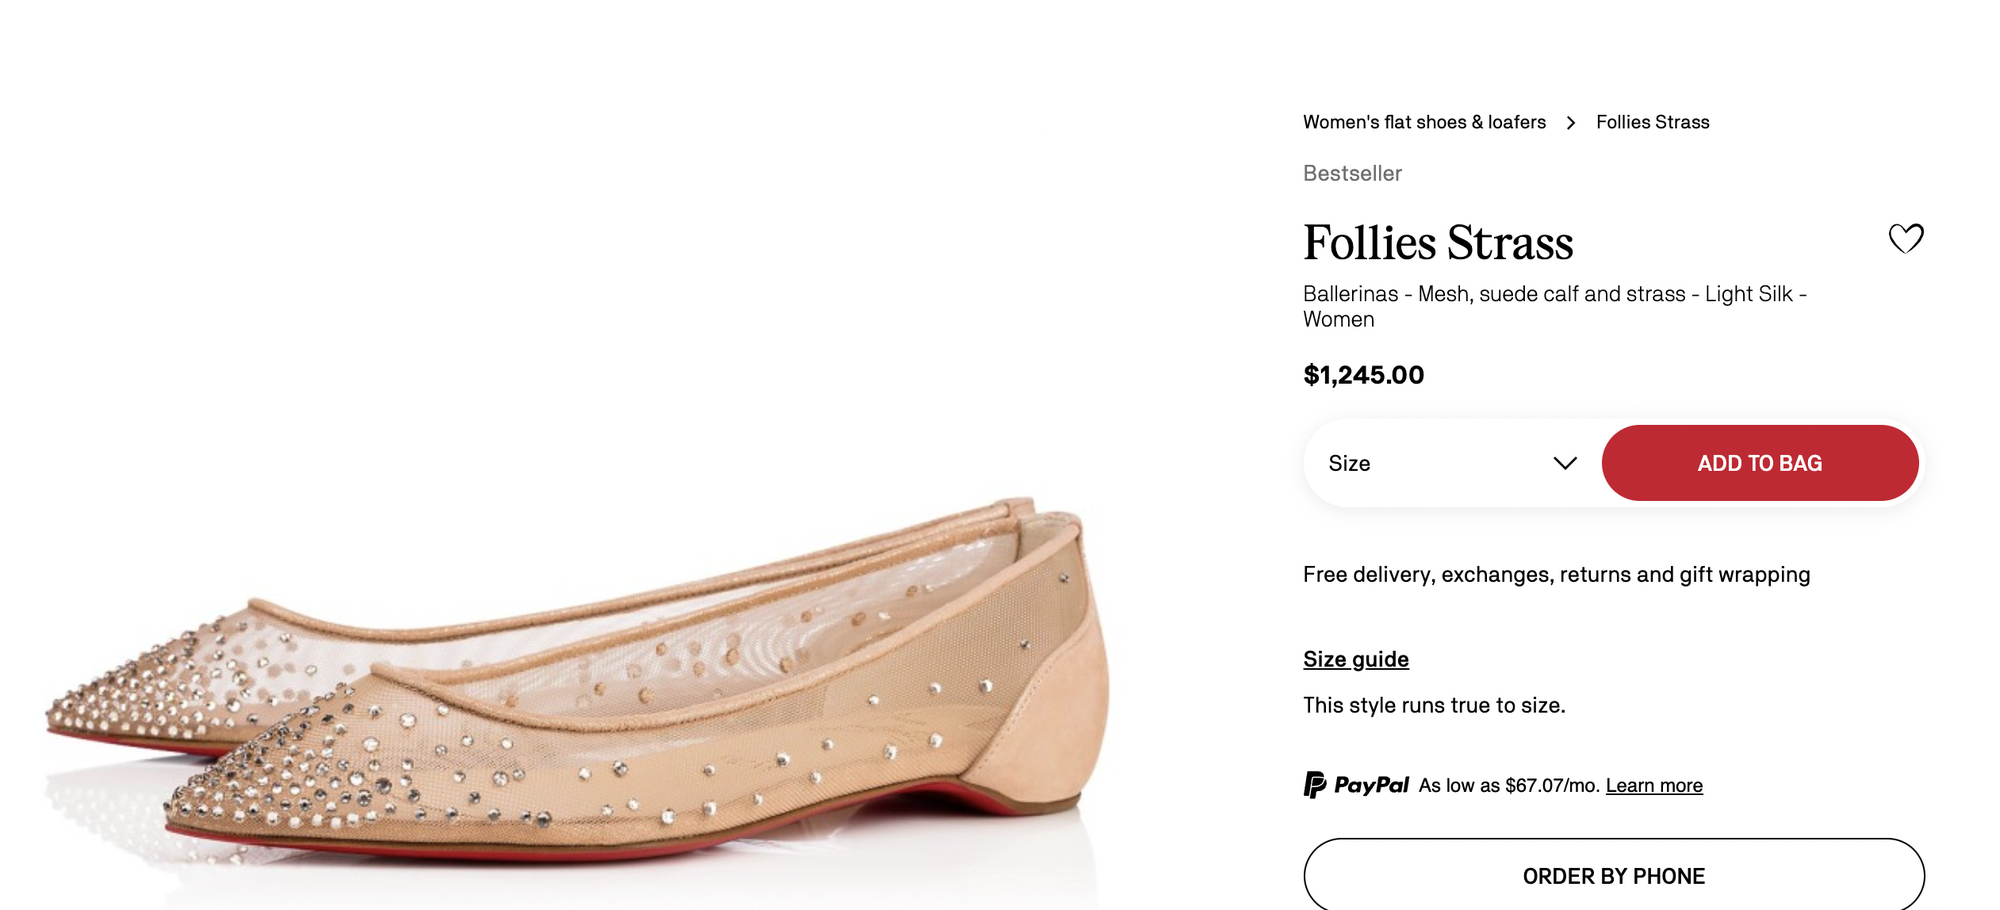Click the free delivery and returns text
This screenshot has width=2000, height=910.
(1556, 575)
